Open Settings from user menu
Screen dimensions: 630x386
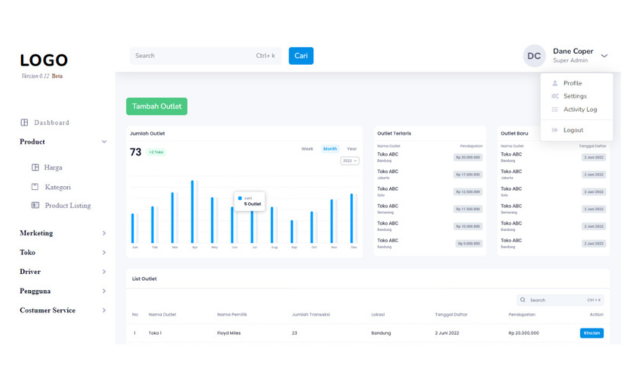tap(575, 96)
